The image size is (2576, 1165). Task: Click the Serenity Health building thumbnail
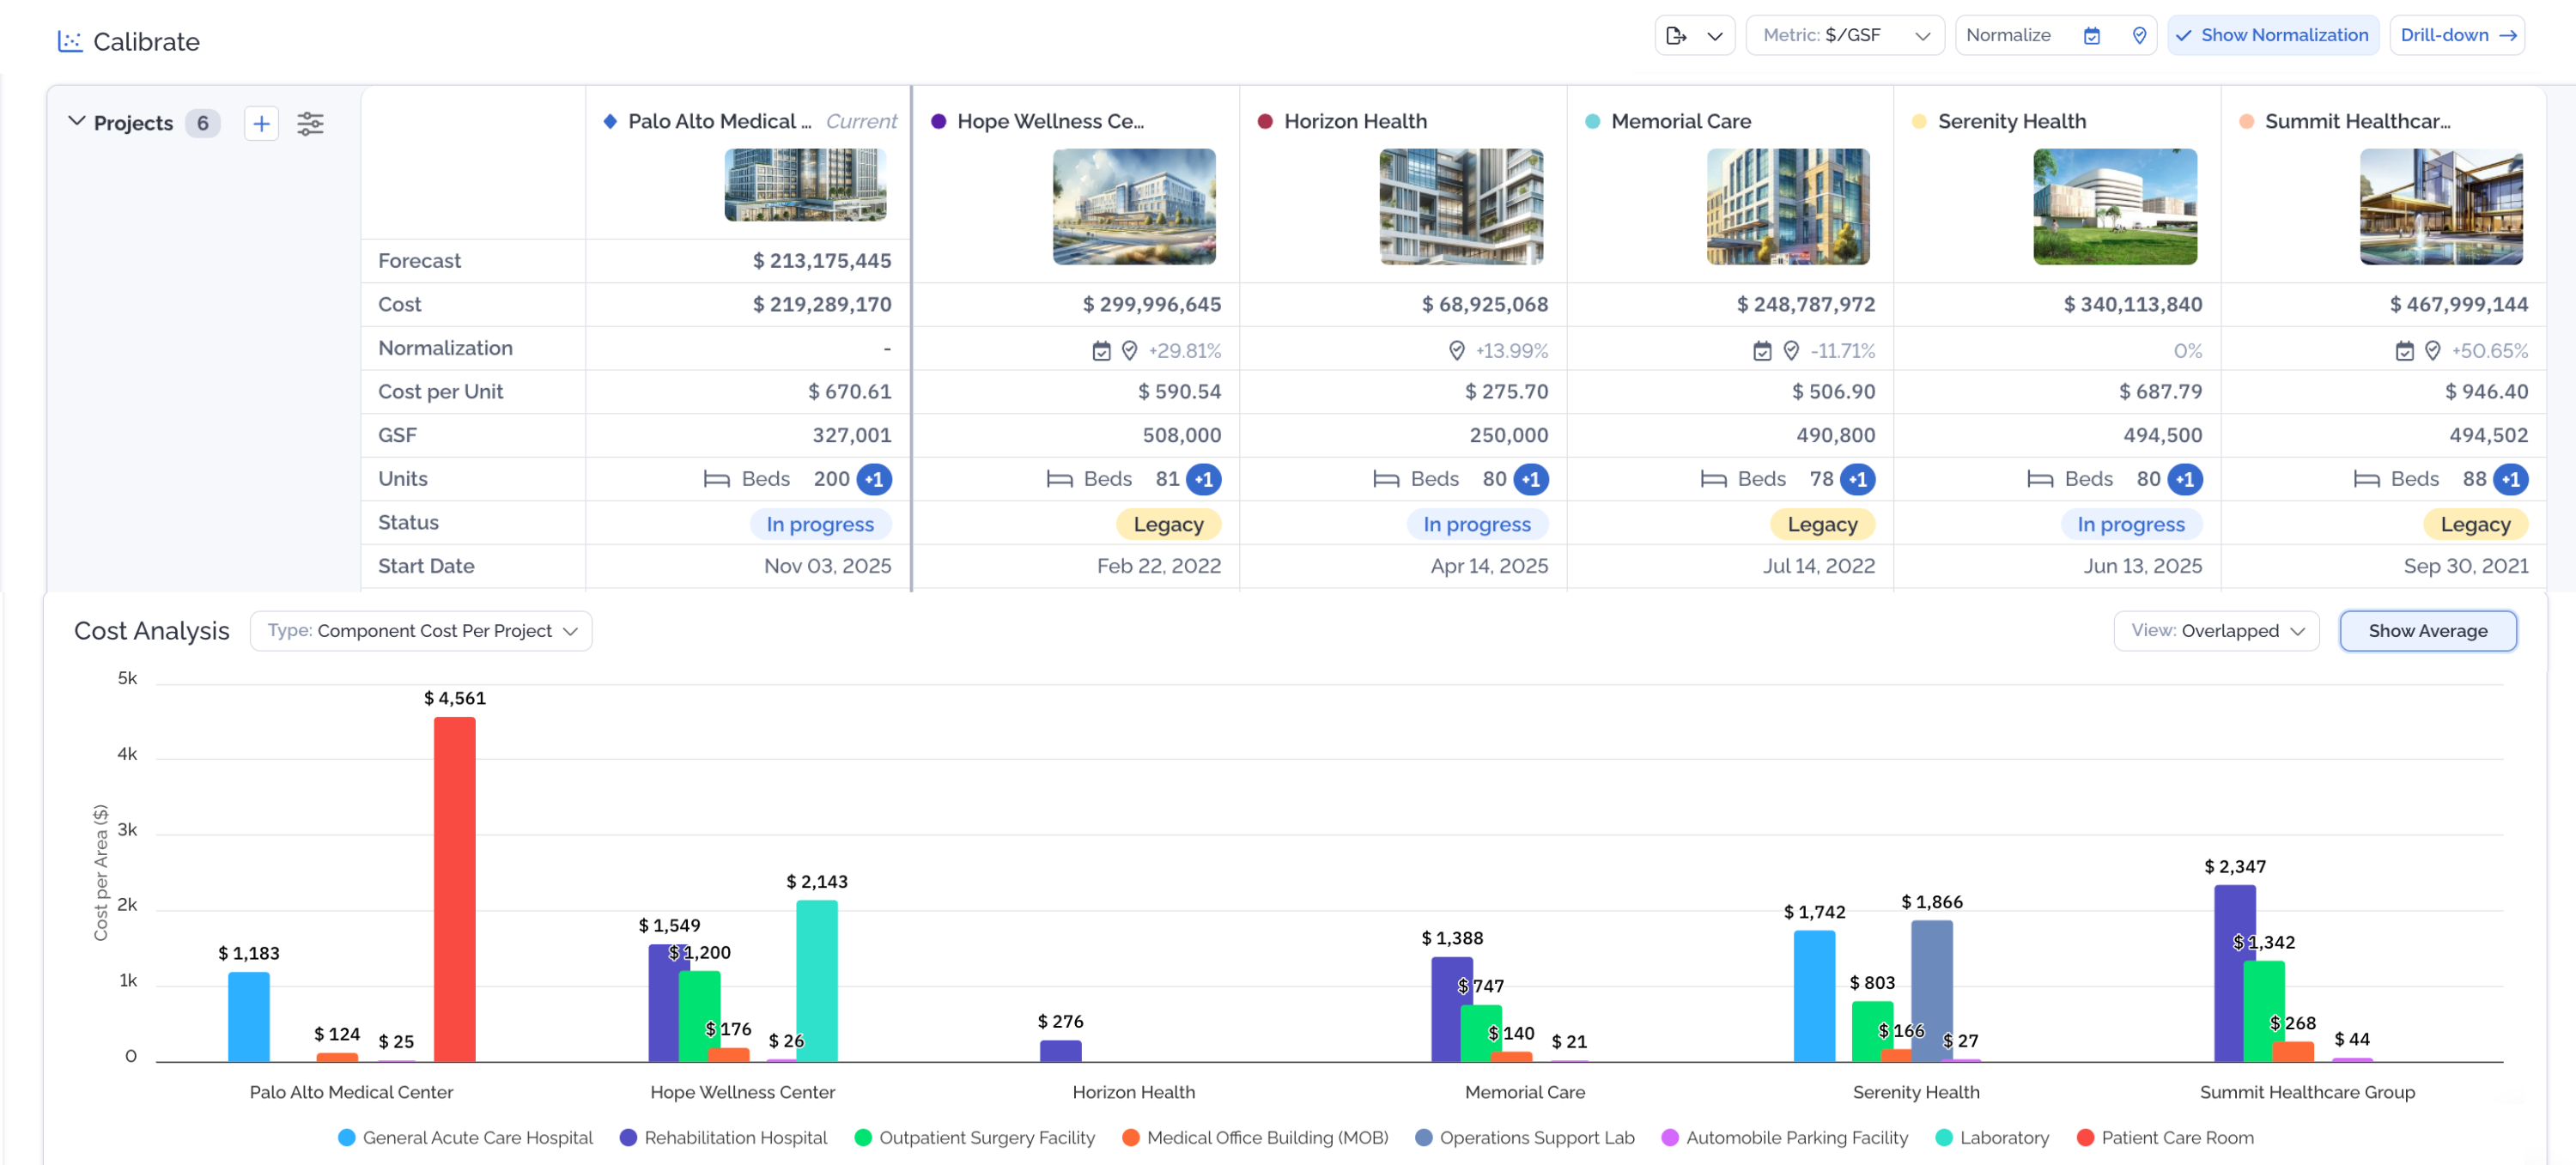pos(2114,206)
